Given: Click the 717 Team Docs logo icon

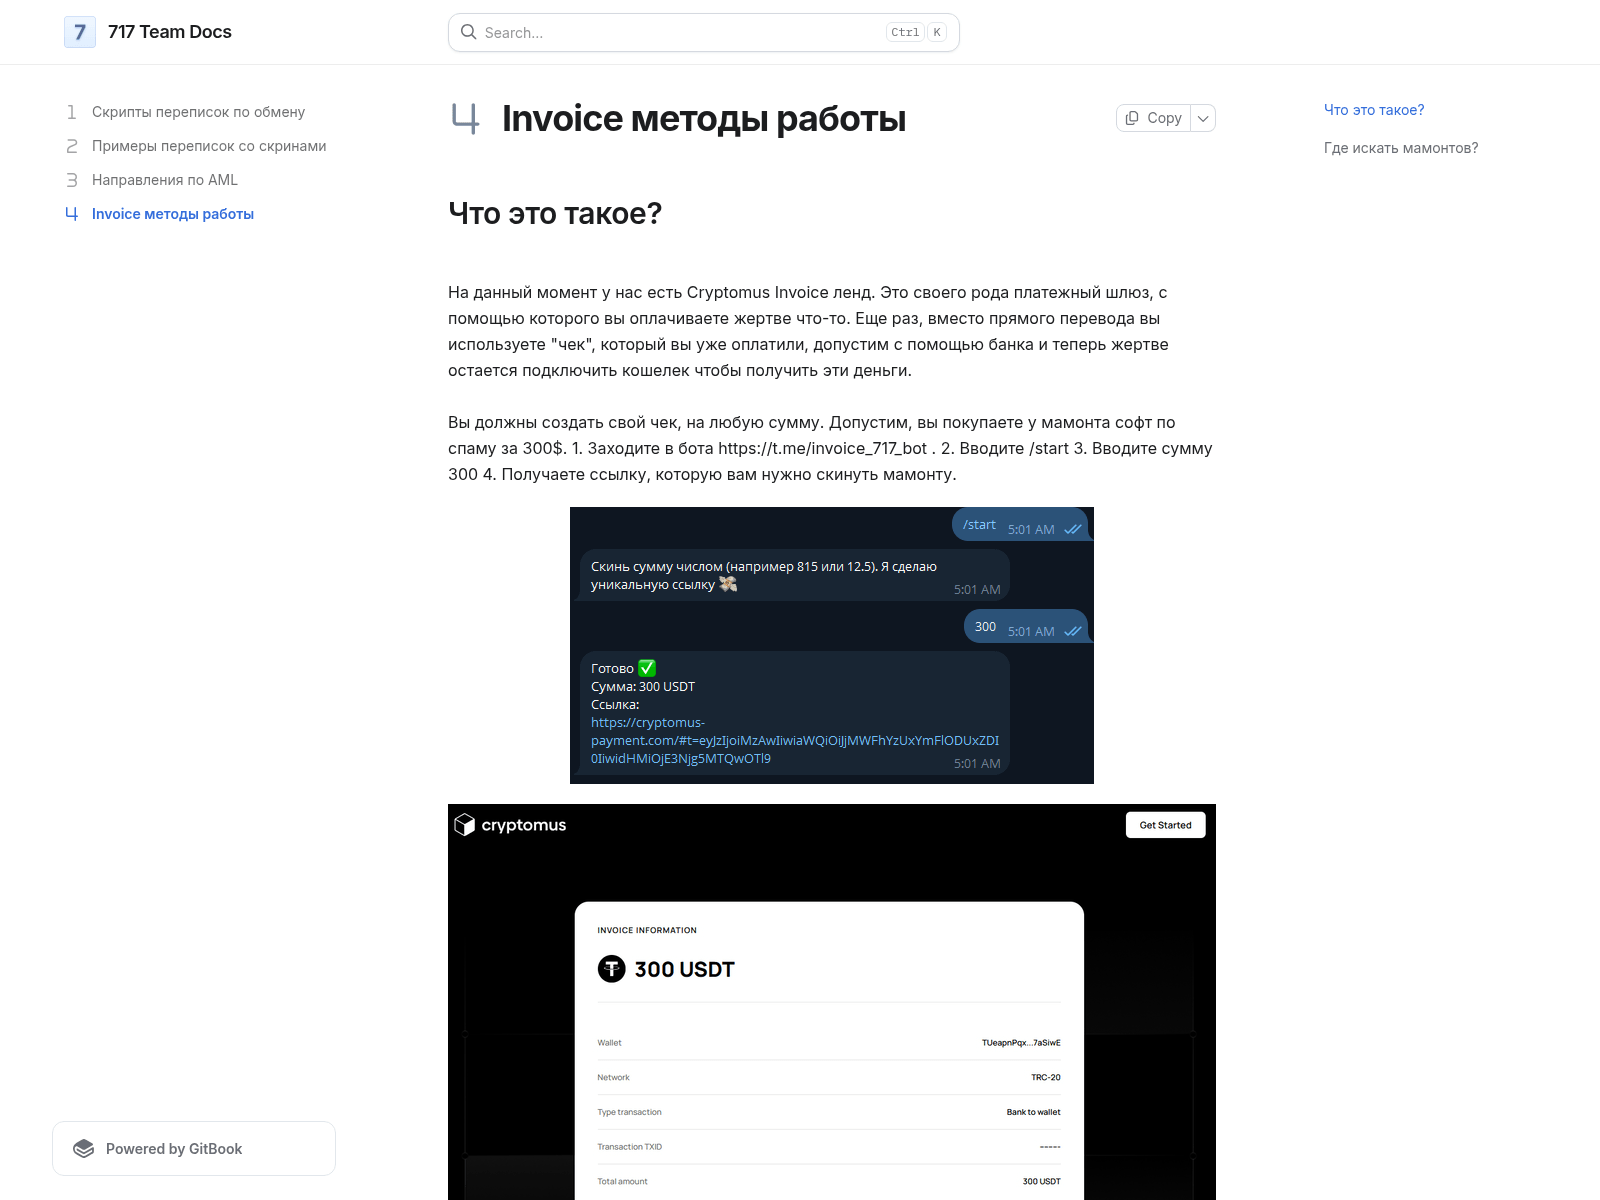Looking at the screenshot, I should click(79, 32).
